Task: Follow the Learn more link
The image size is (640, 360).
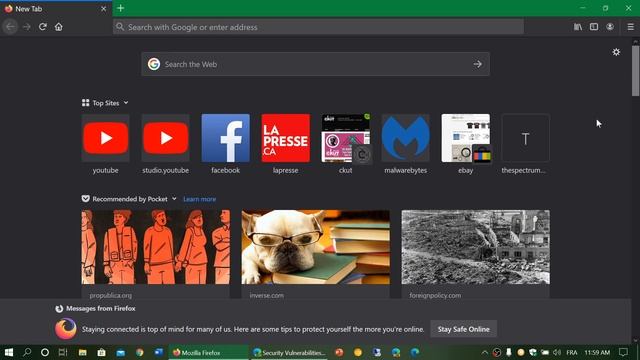Action: click(200, 199)
